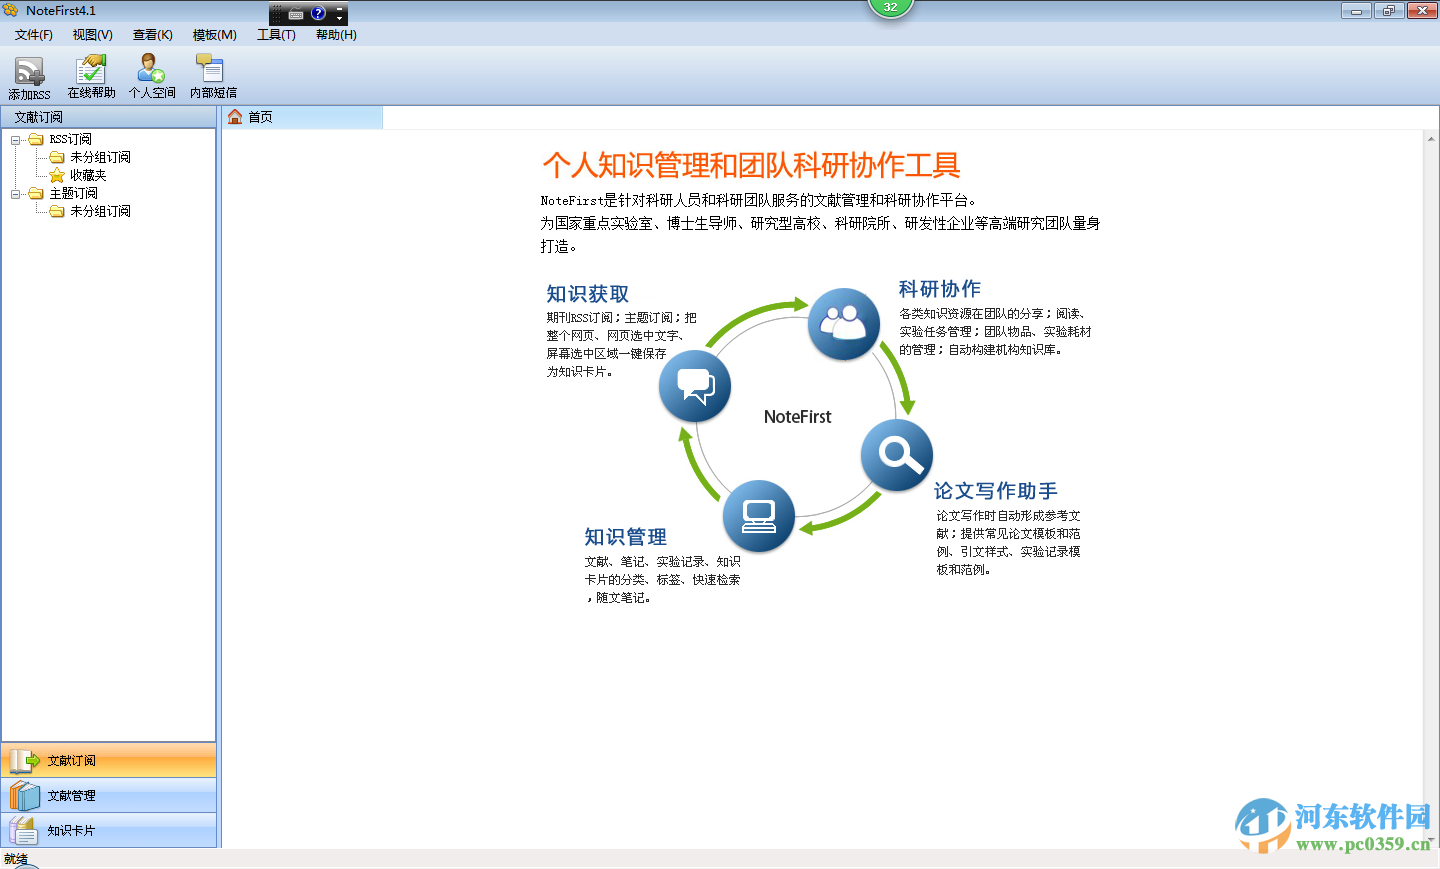This screenshot has height=869, width=1440.
Task: Open the 文件(F) menu
Action: (x=32, y=33)
